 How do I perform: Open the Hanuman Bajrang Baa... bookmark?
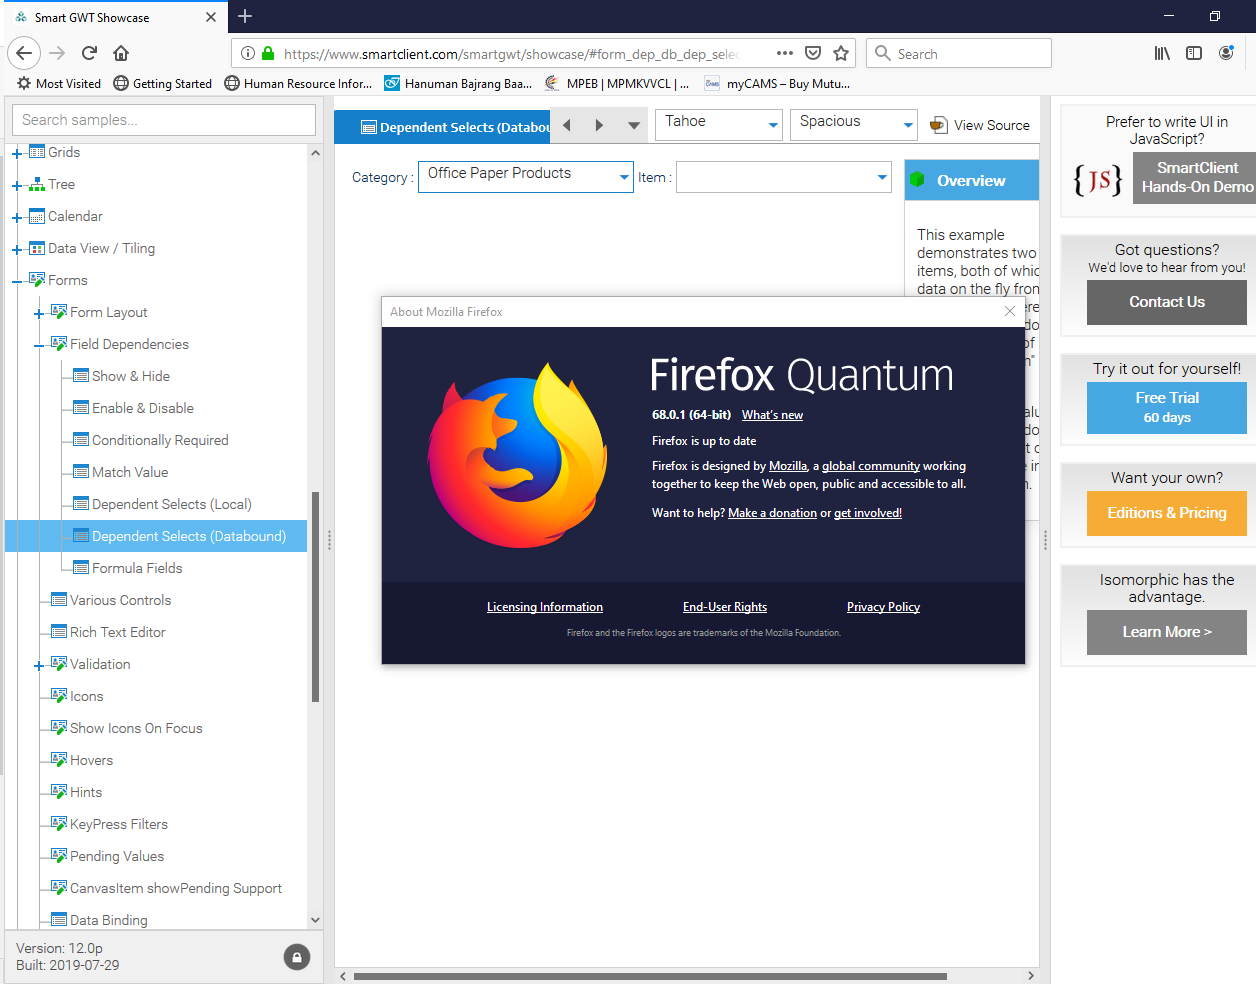click(x=459, y=83)
